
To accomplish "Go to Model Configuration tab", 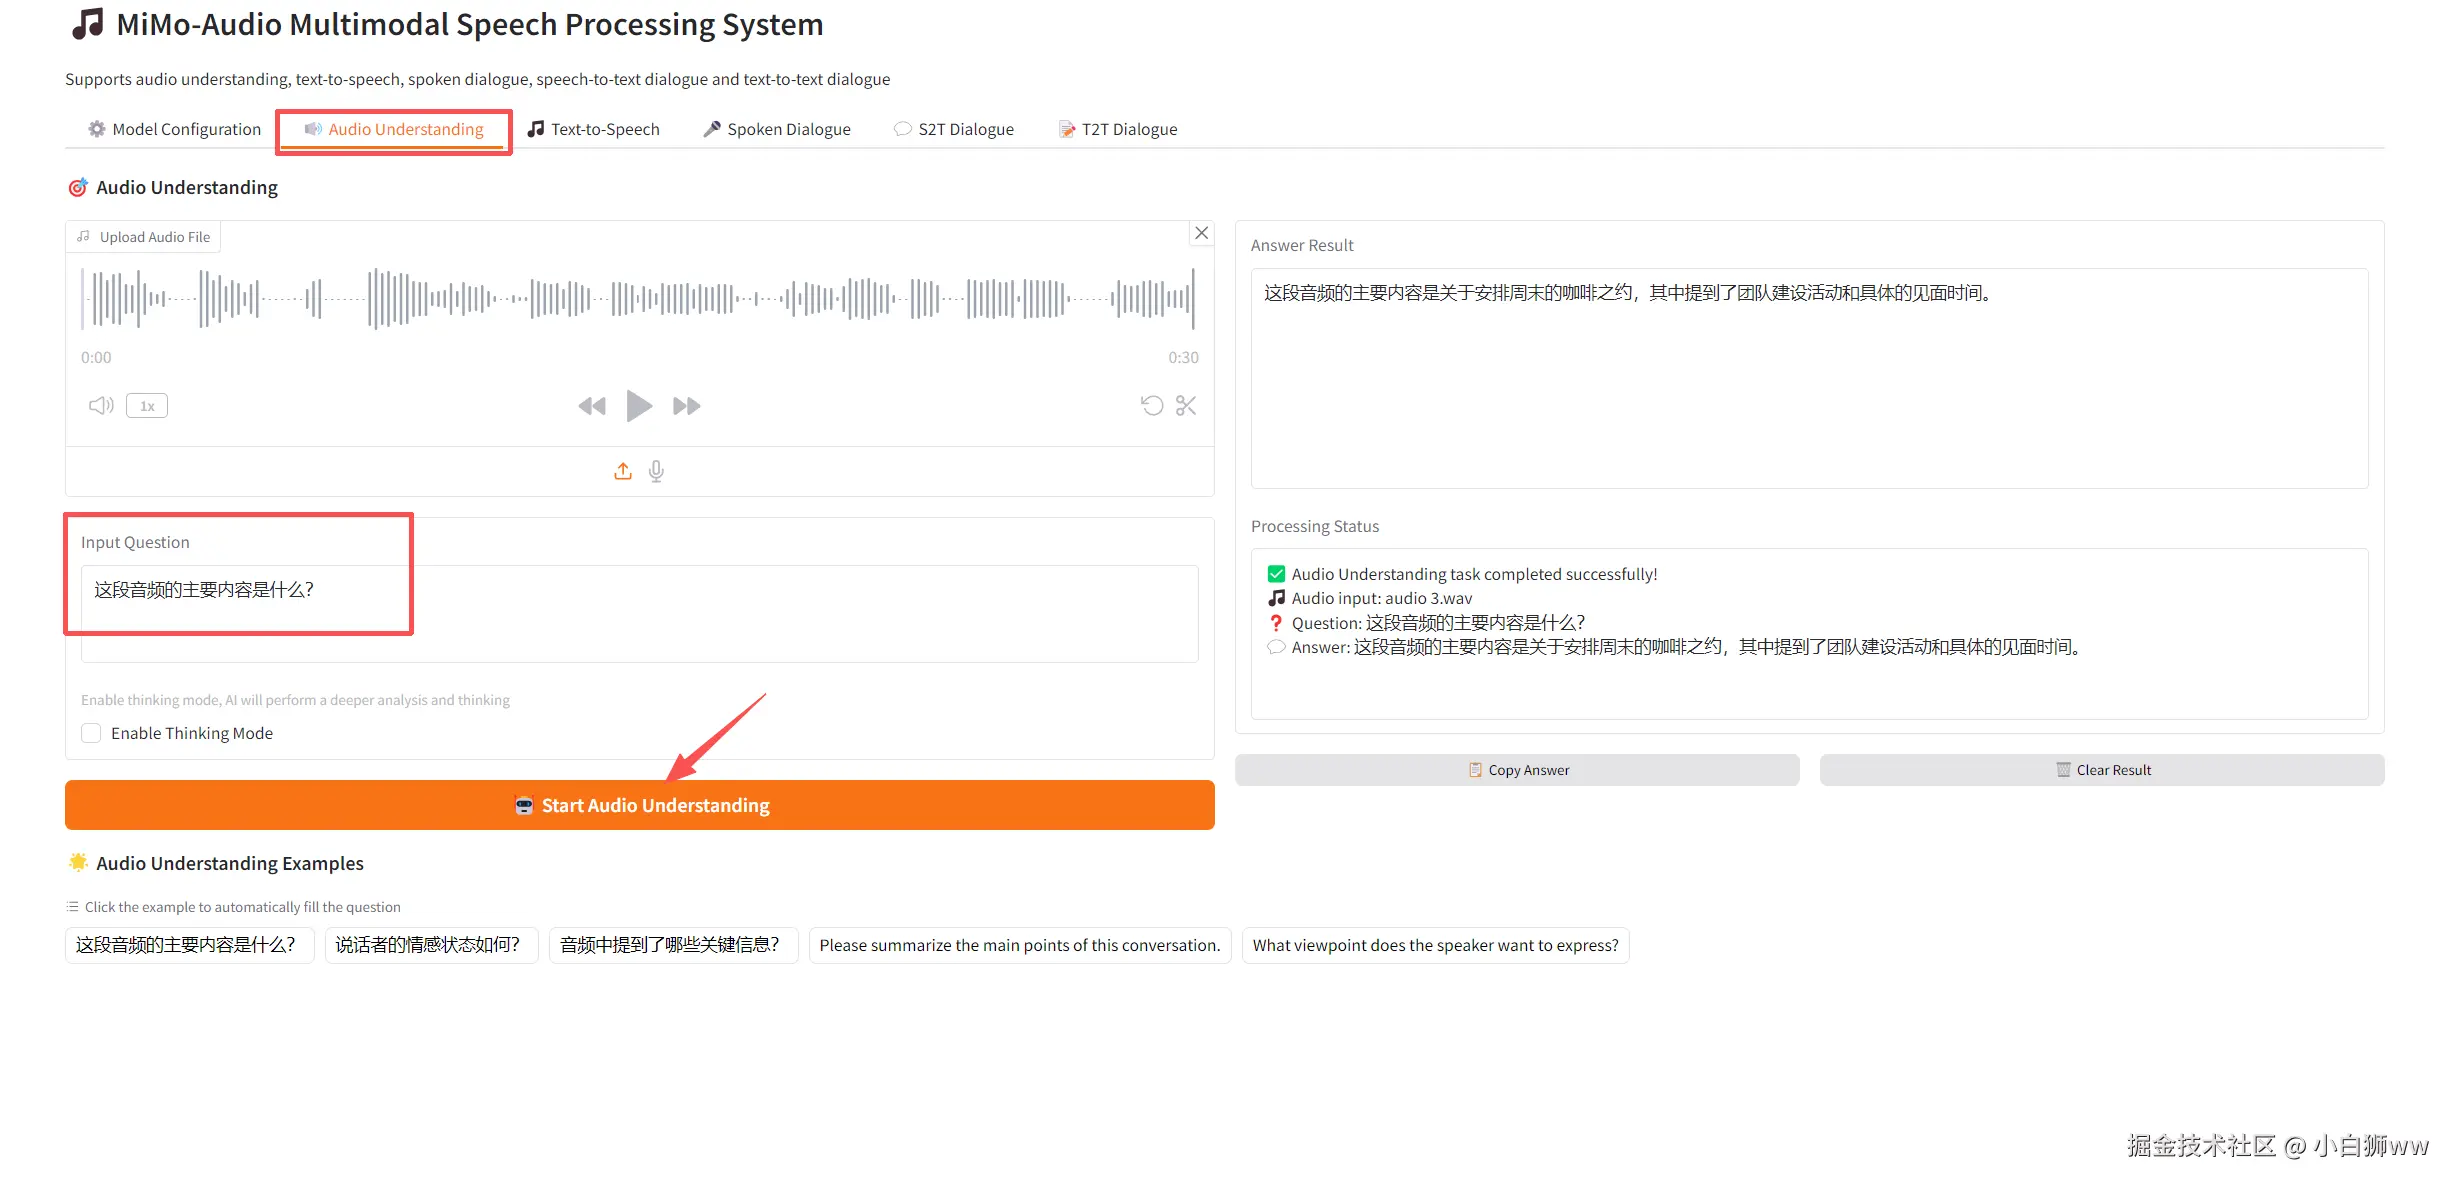I will 174,129.
